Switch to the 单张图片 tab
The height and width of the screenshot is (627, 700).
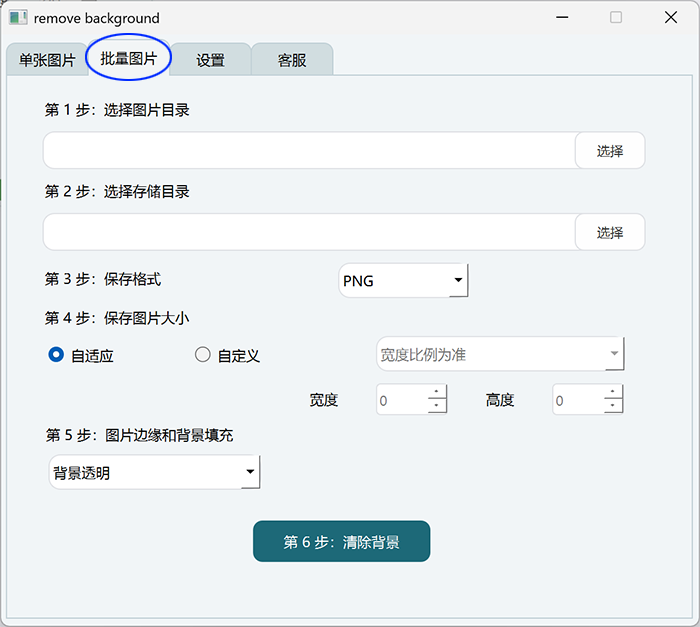[47, 59]
